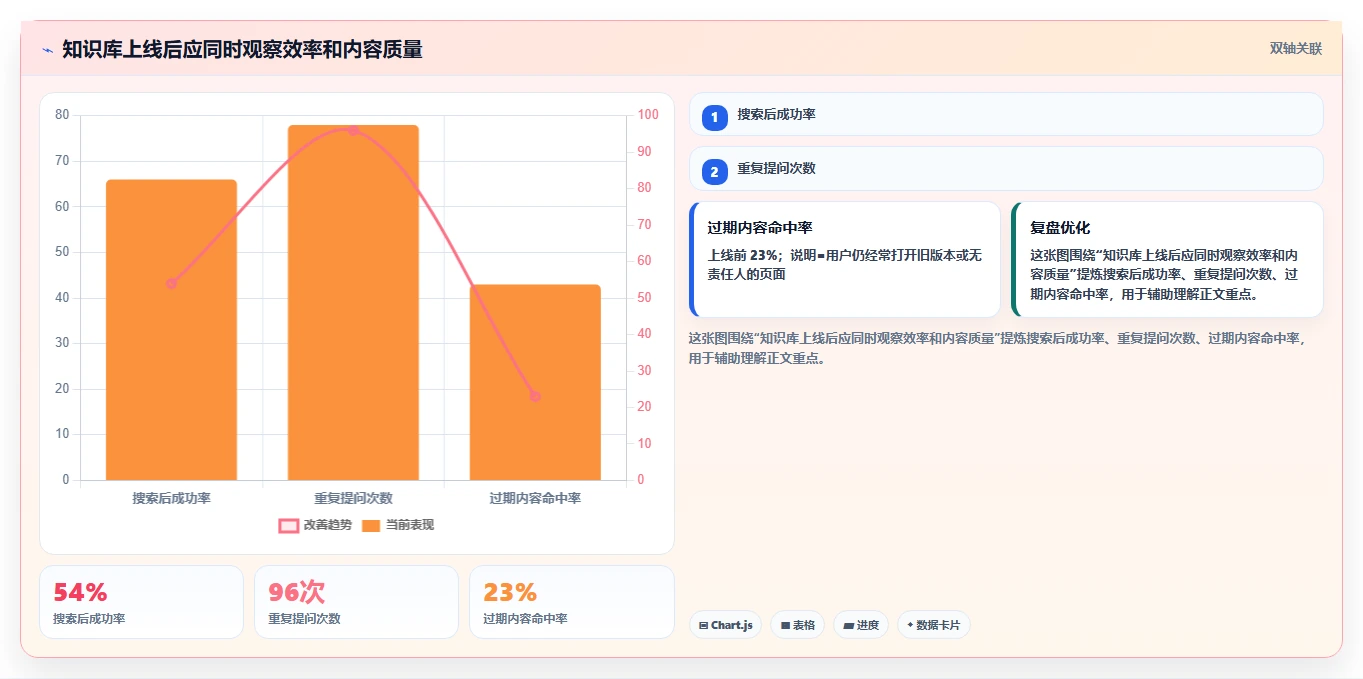The width and height of the screenshot is (1363, 679).
Task: Select the 数据卡片 tag
Action: click(933, 625)
